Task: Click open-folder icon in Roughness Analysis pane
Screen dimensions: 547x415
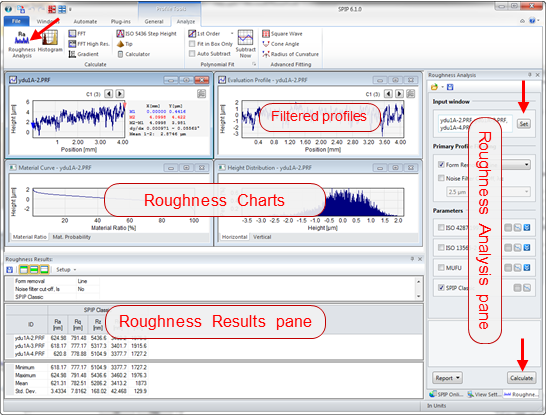Action: [434, 87]
